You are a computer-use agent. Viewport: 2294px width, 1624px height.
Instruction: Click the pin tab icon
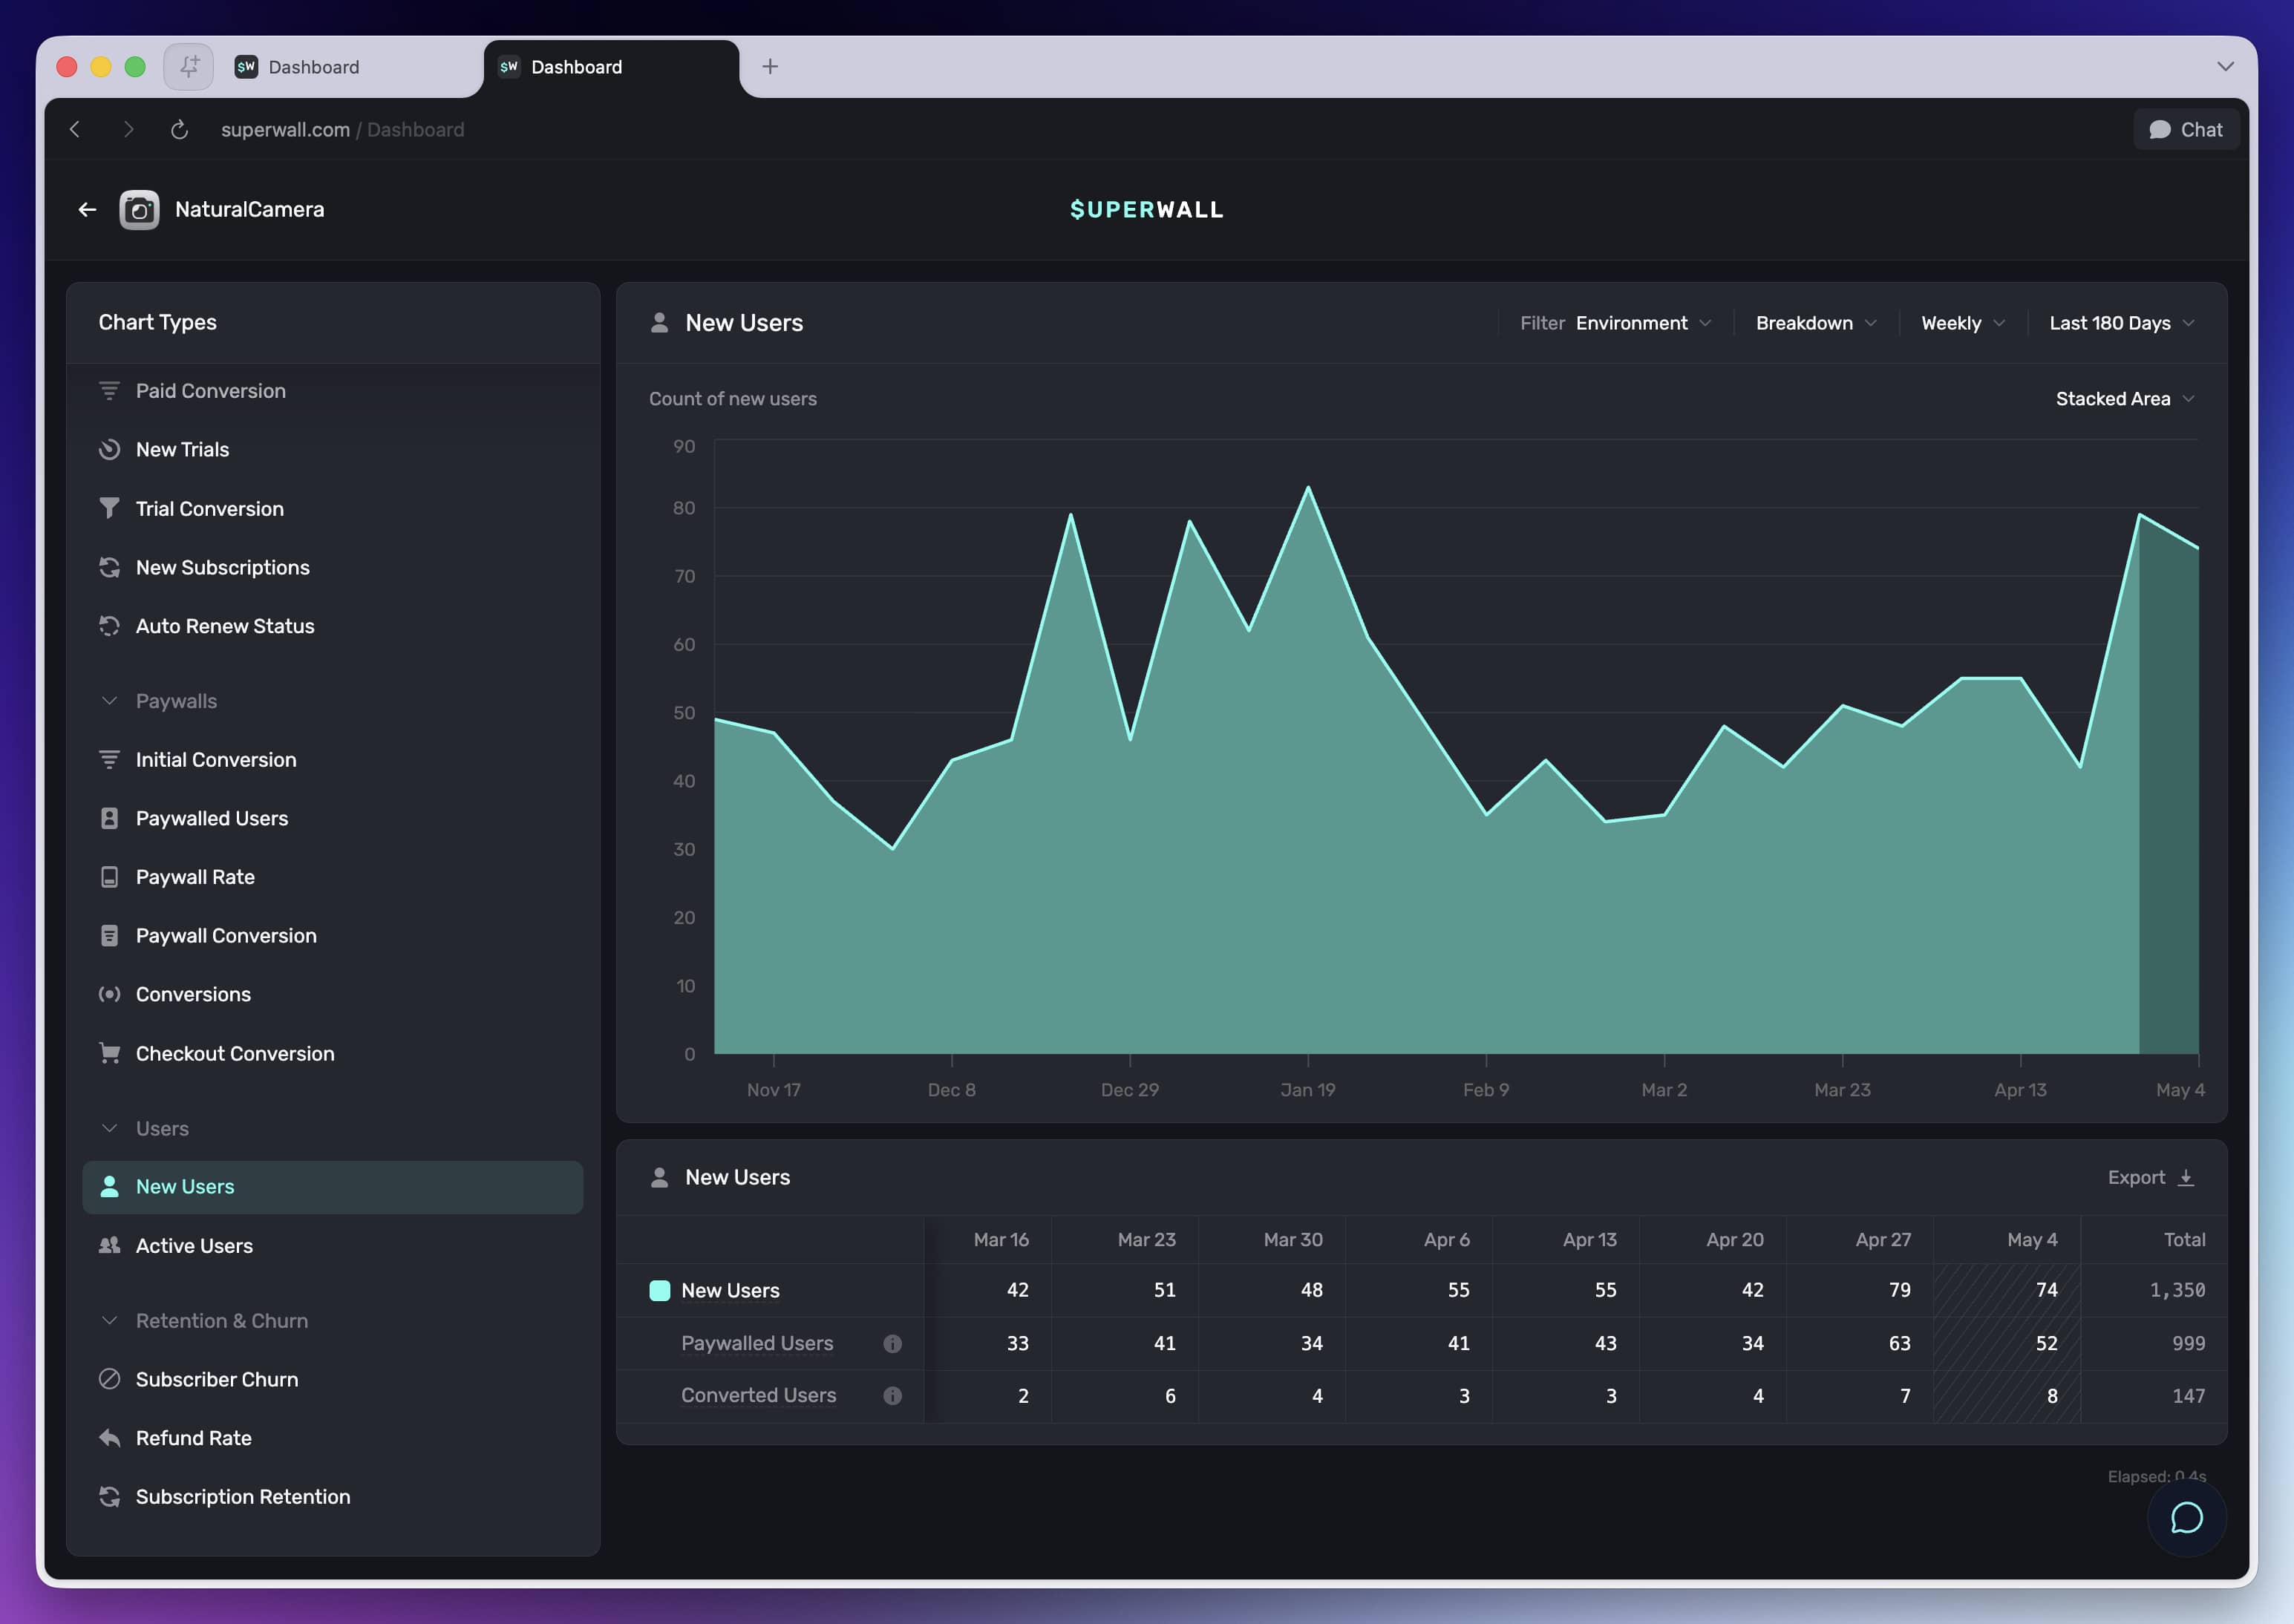pyautogui.click(x=189, y=67)
